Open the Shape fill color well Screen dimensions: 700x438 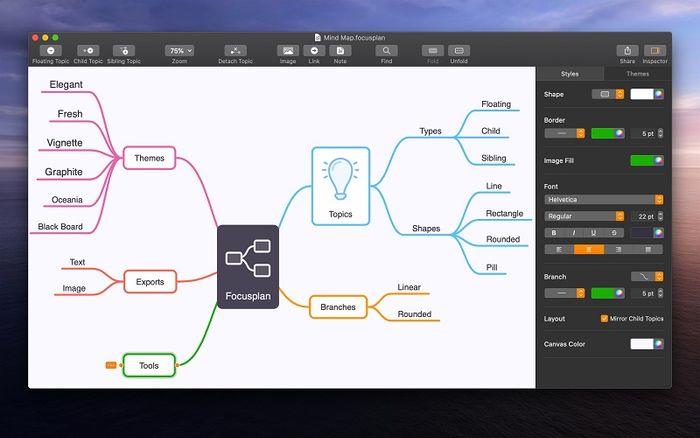pyautogui.click(x=647, y=94)
